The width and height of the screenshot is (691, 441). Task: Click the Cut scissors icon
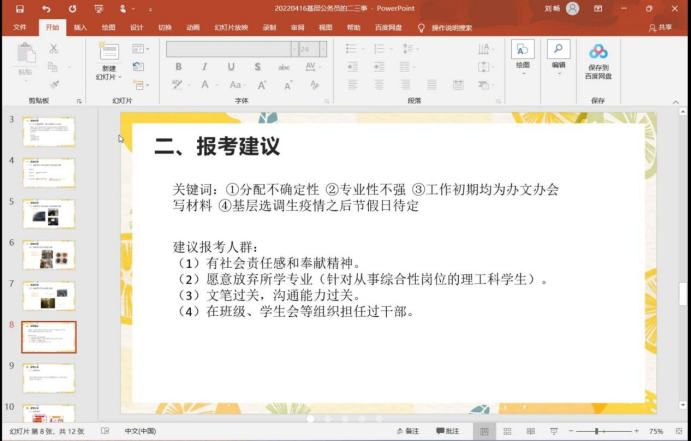(x=54, y=48)
